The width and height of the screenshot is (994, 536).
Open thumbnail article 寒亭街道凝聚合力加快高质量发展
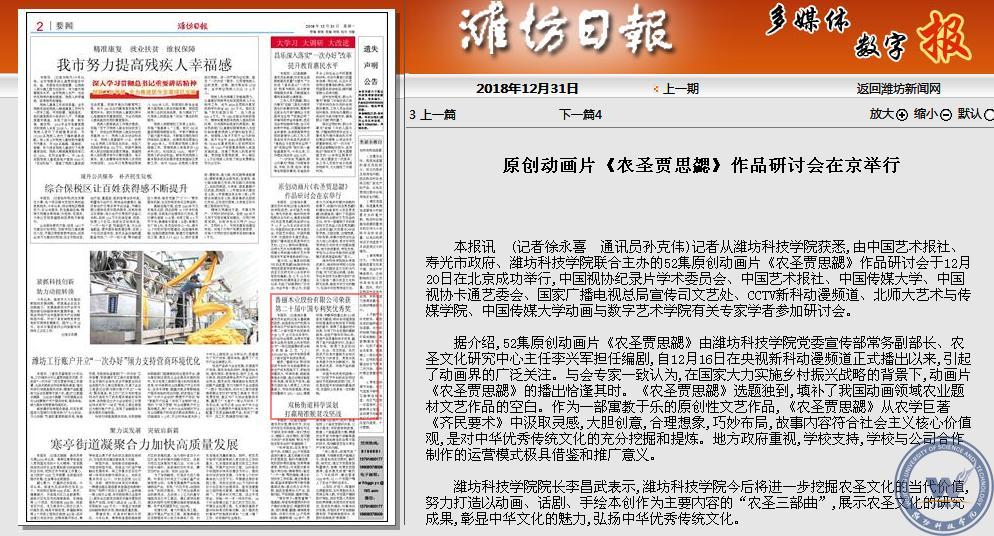[x=144, y=444]
